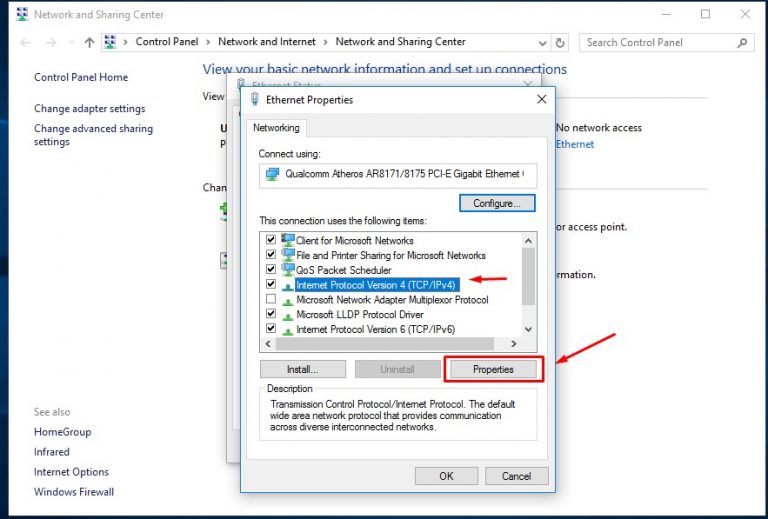Open recent locations dropdown beside Forward arrow

coord(71,43)
